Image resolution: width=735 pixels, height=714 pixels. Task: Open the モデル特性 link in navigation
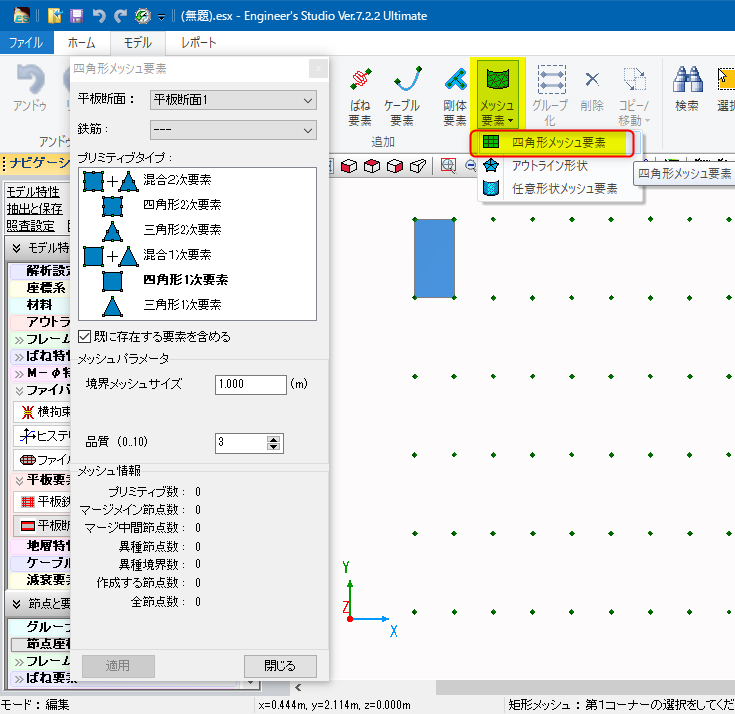point(33,192)
